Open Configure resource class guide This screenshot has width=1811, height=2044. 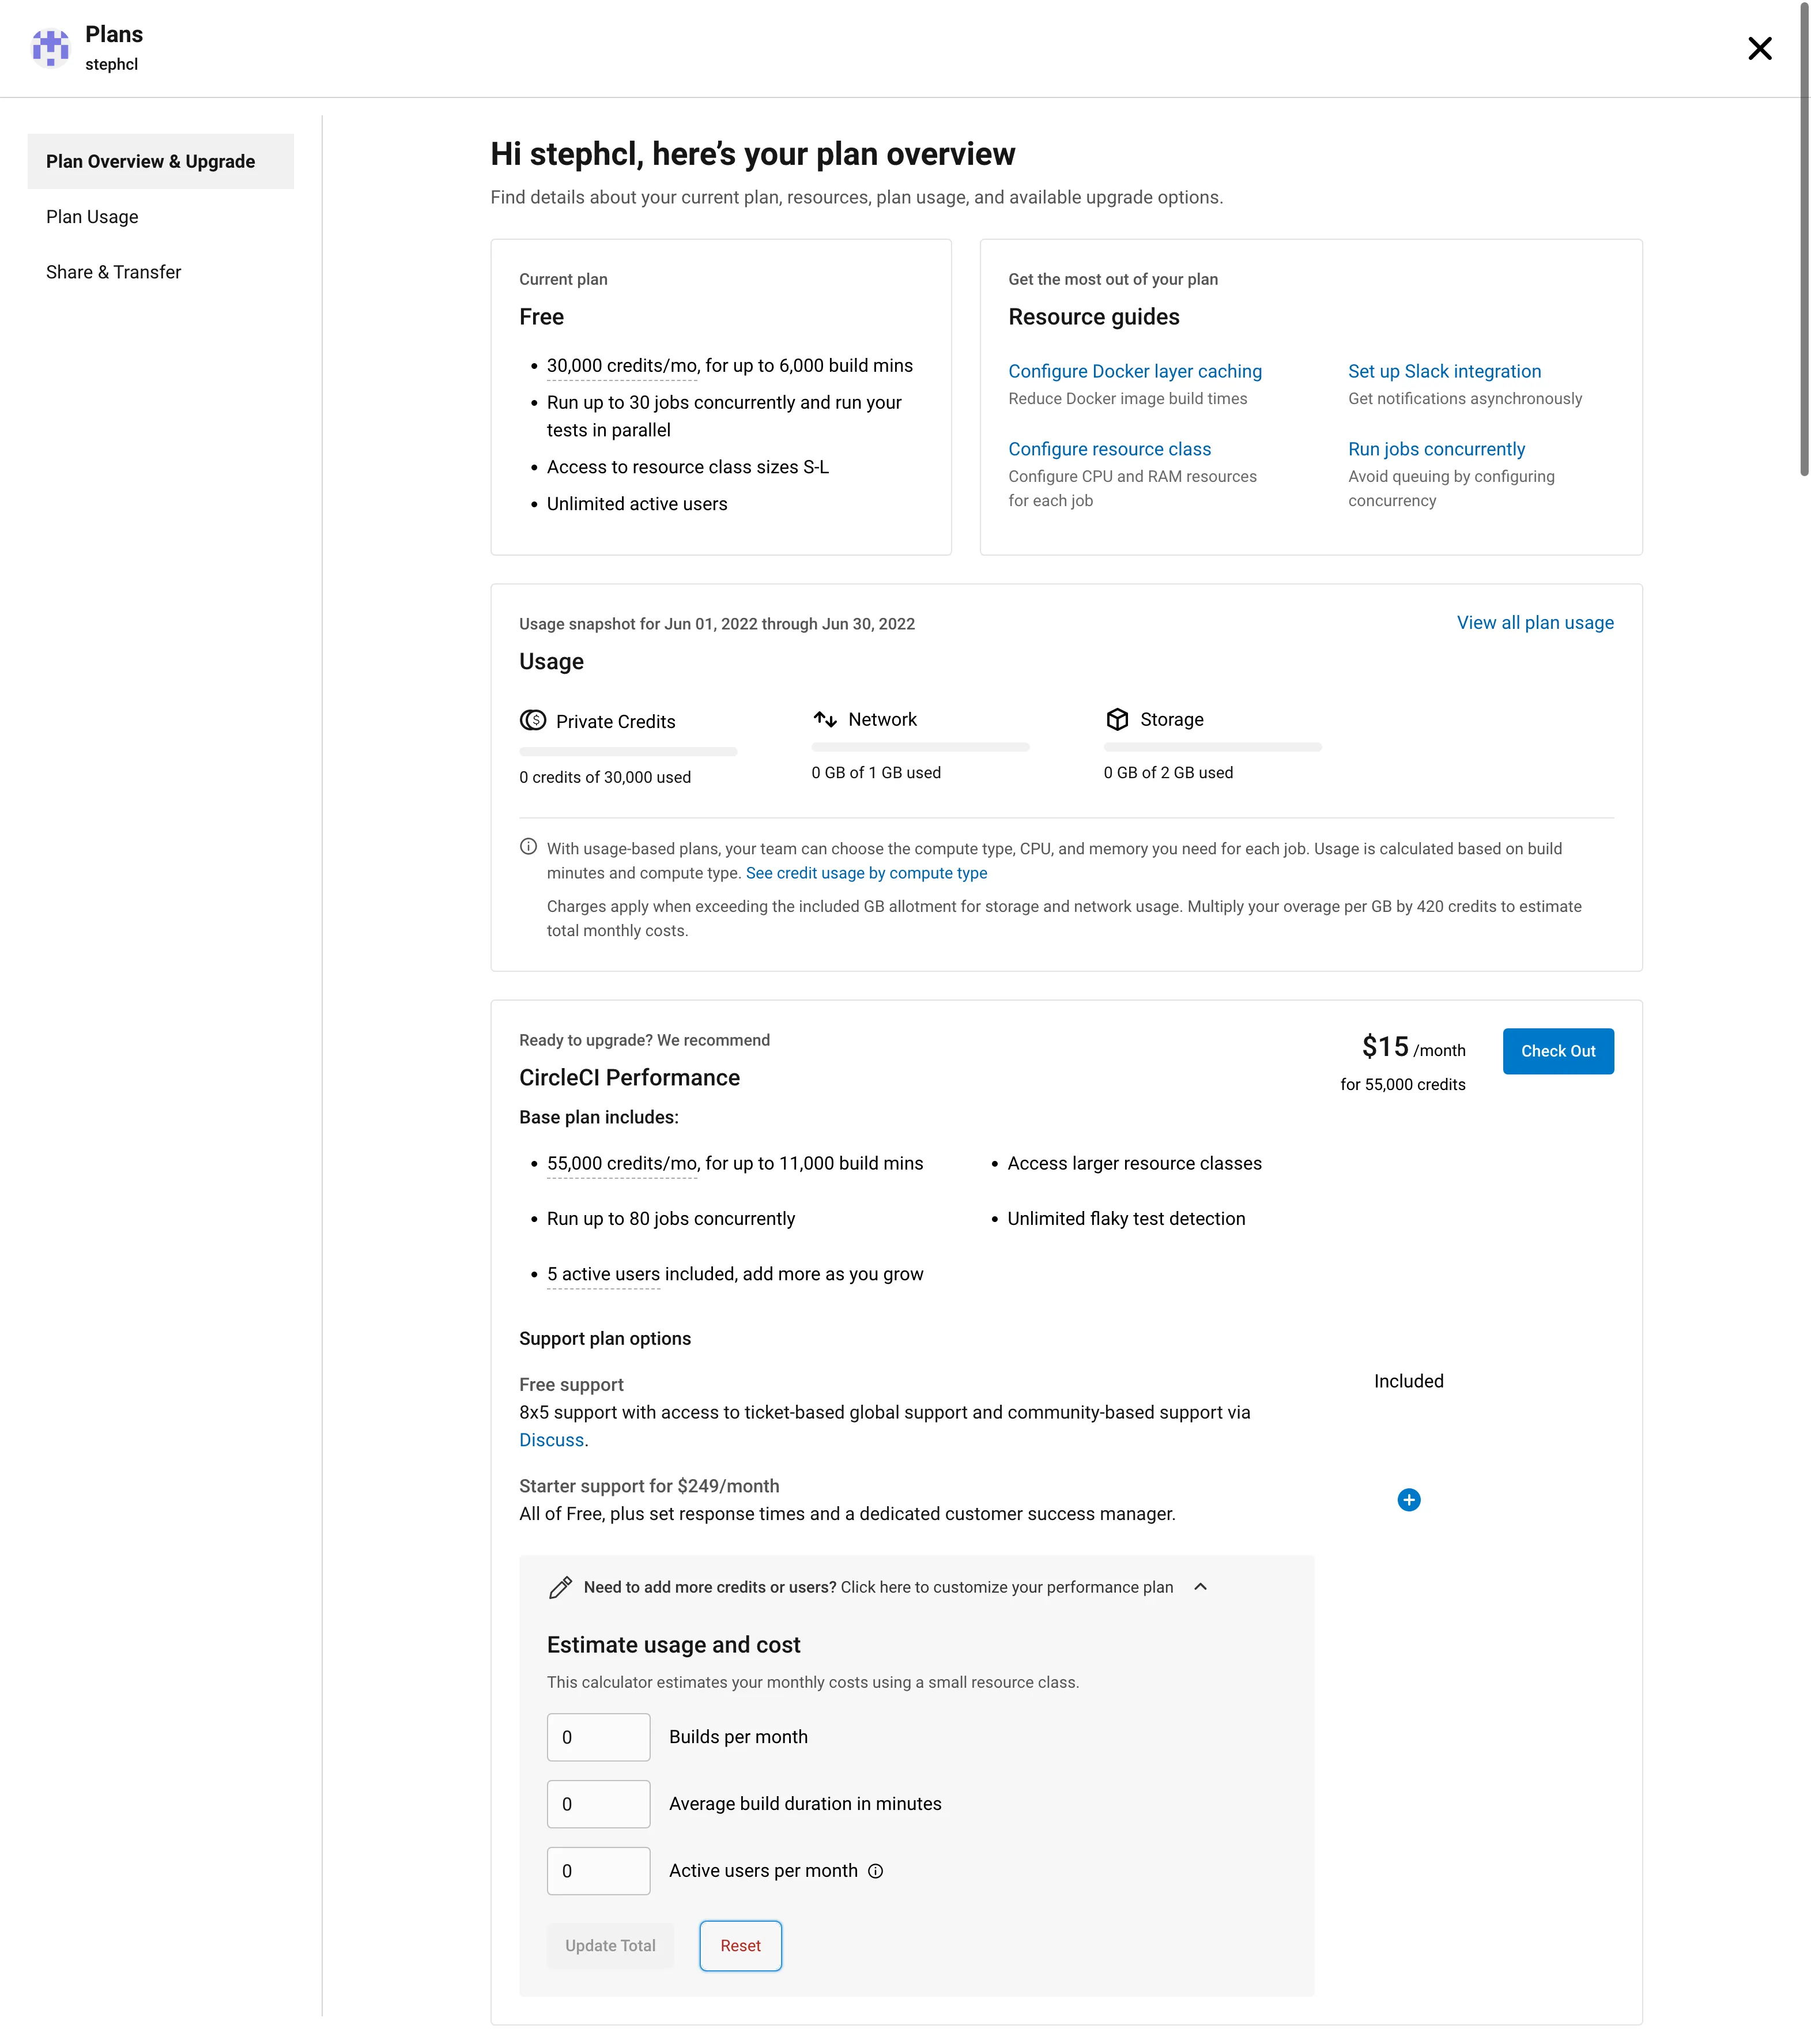pos(1109,449)
